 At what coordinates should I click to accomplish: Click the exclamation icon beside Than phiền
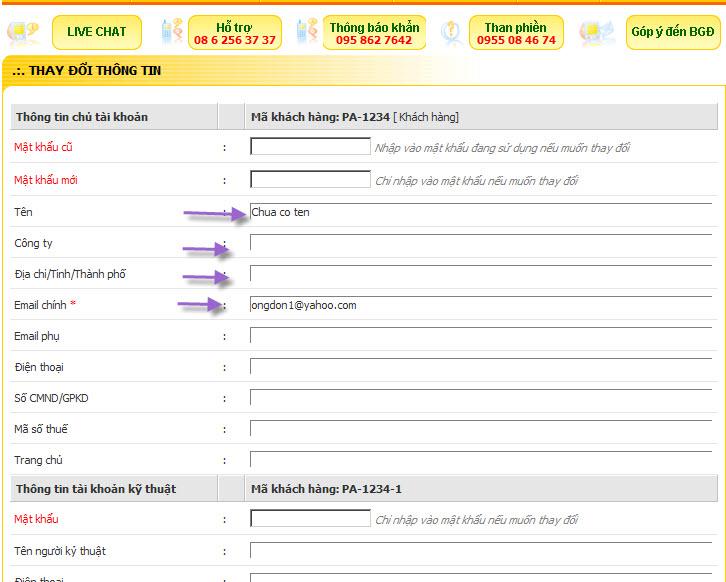[451, 32]
